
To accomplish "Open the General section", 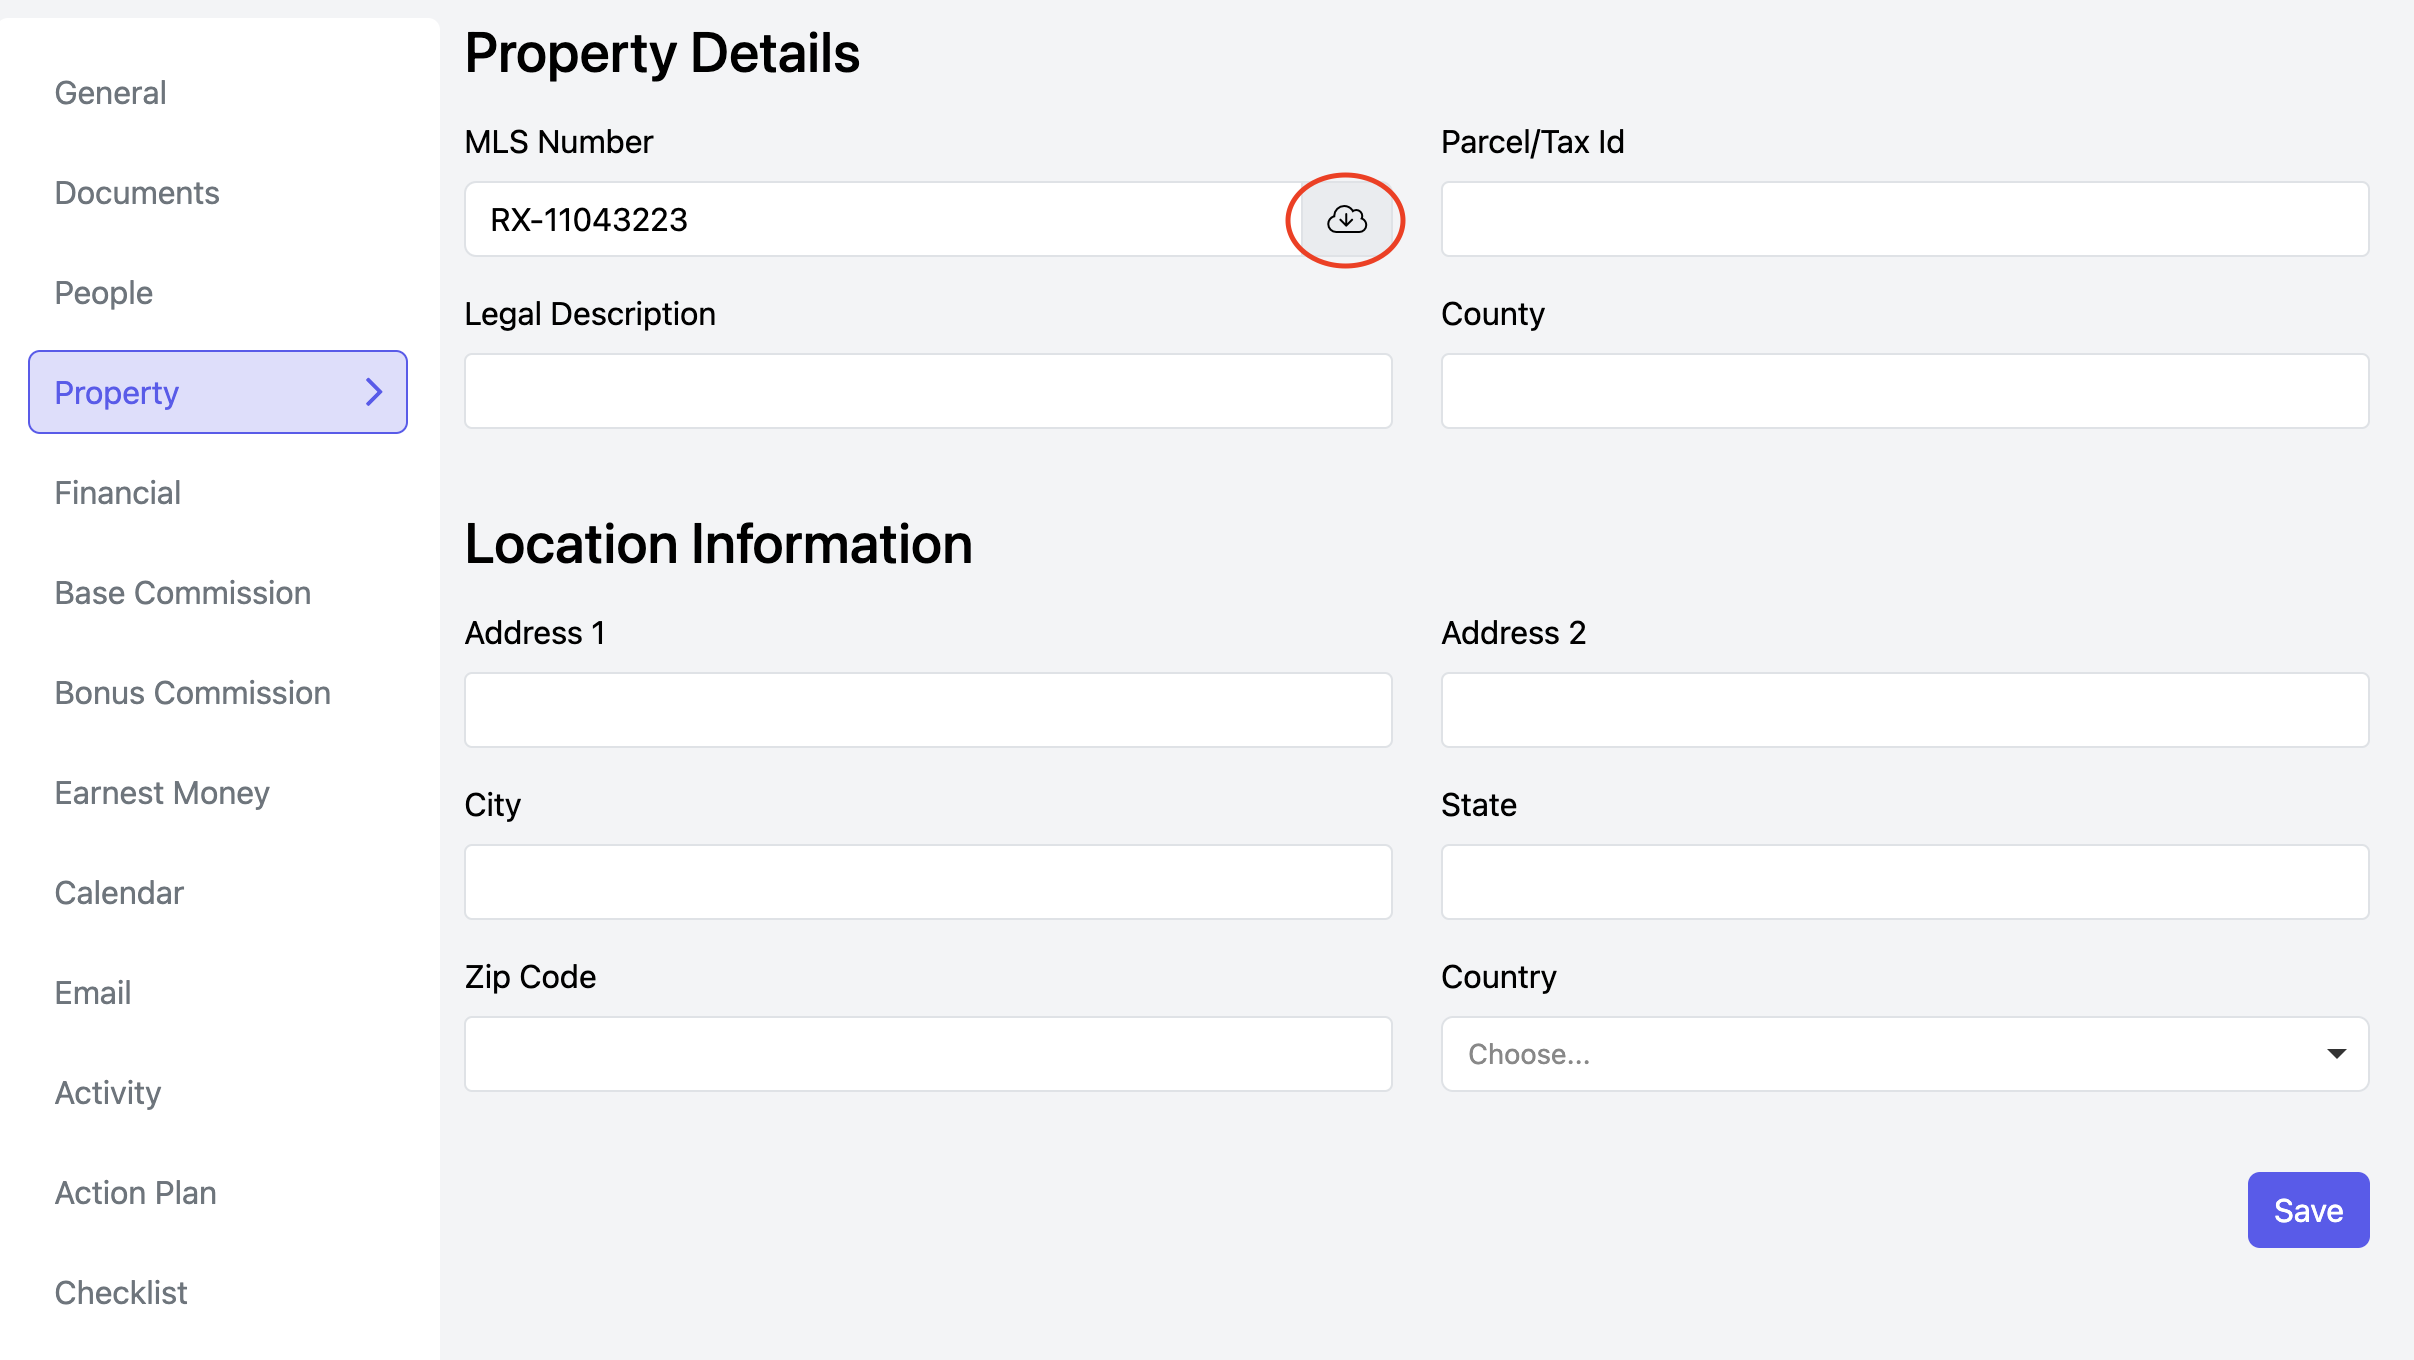I will tap(110, 93).
